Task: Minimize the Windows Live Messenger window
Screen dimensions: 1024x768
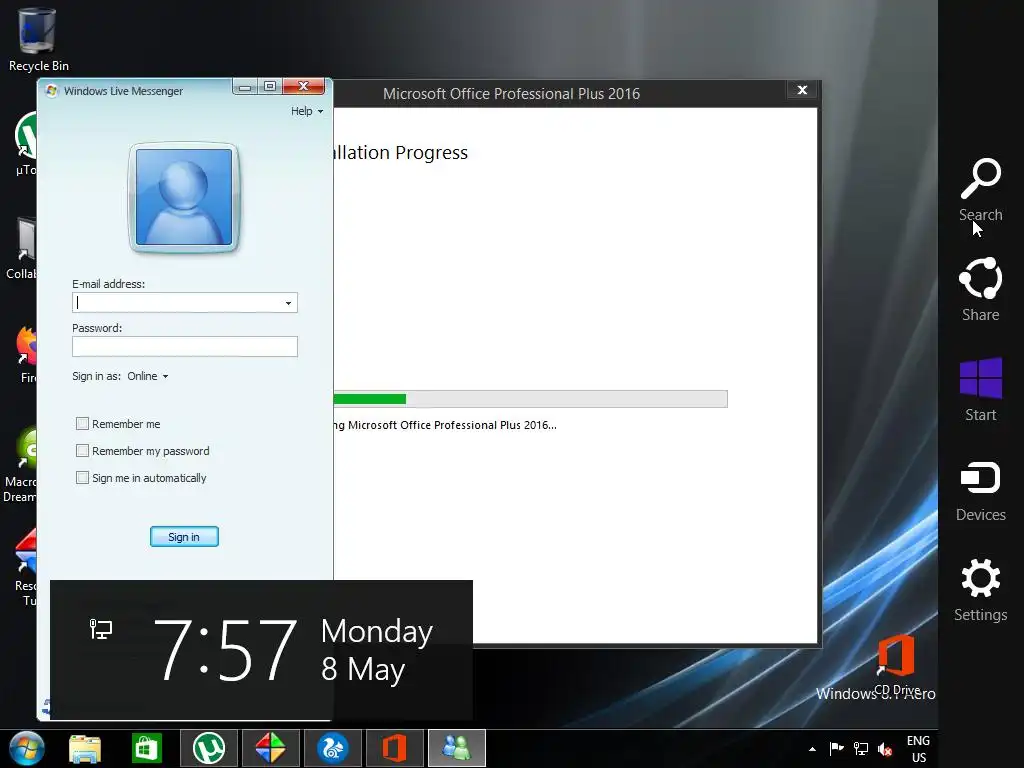Action: [x=245, y=86]
